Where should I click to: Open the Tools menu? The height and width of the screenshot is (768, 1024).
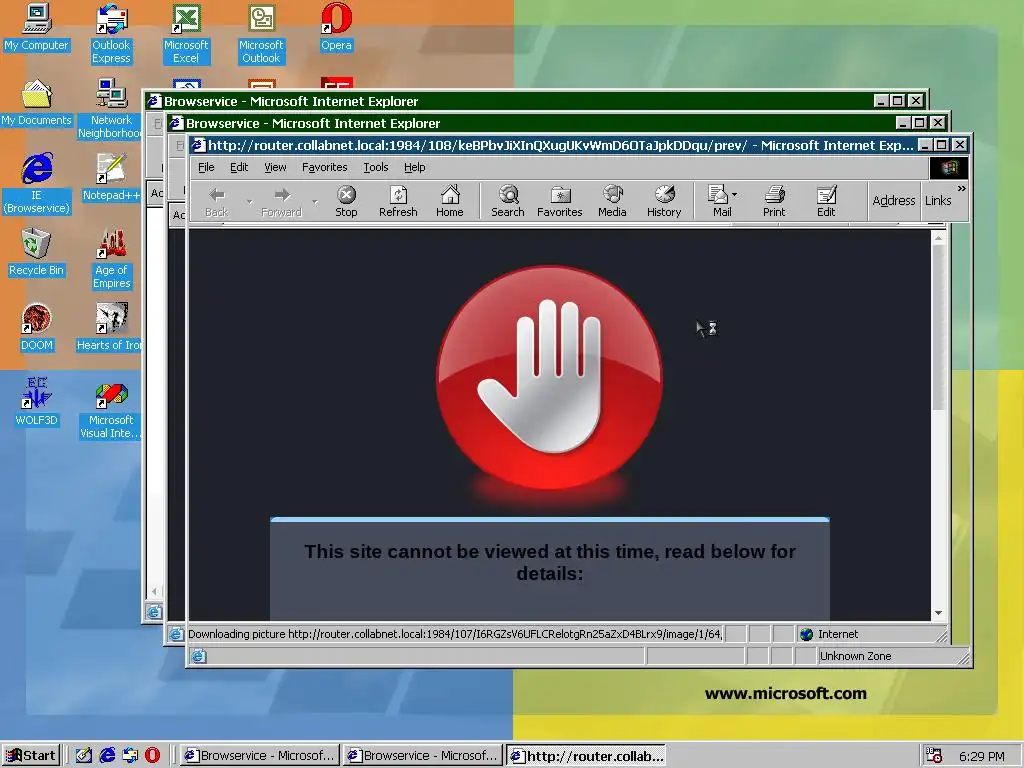tap(376, 167)
